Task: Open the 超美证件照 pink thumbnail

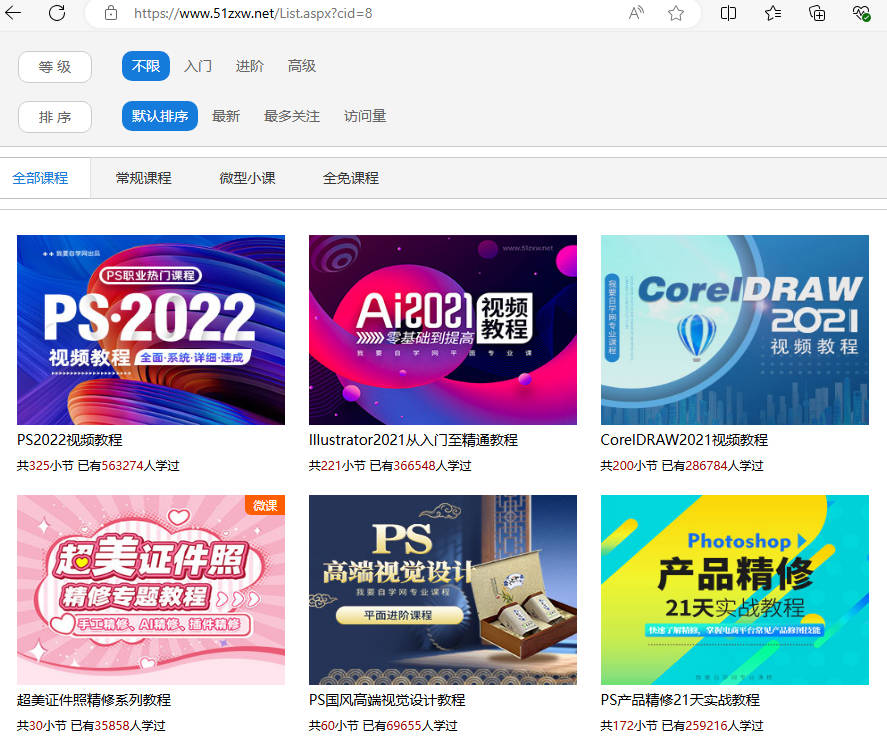Action: click(151, 590)
